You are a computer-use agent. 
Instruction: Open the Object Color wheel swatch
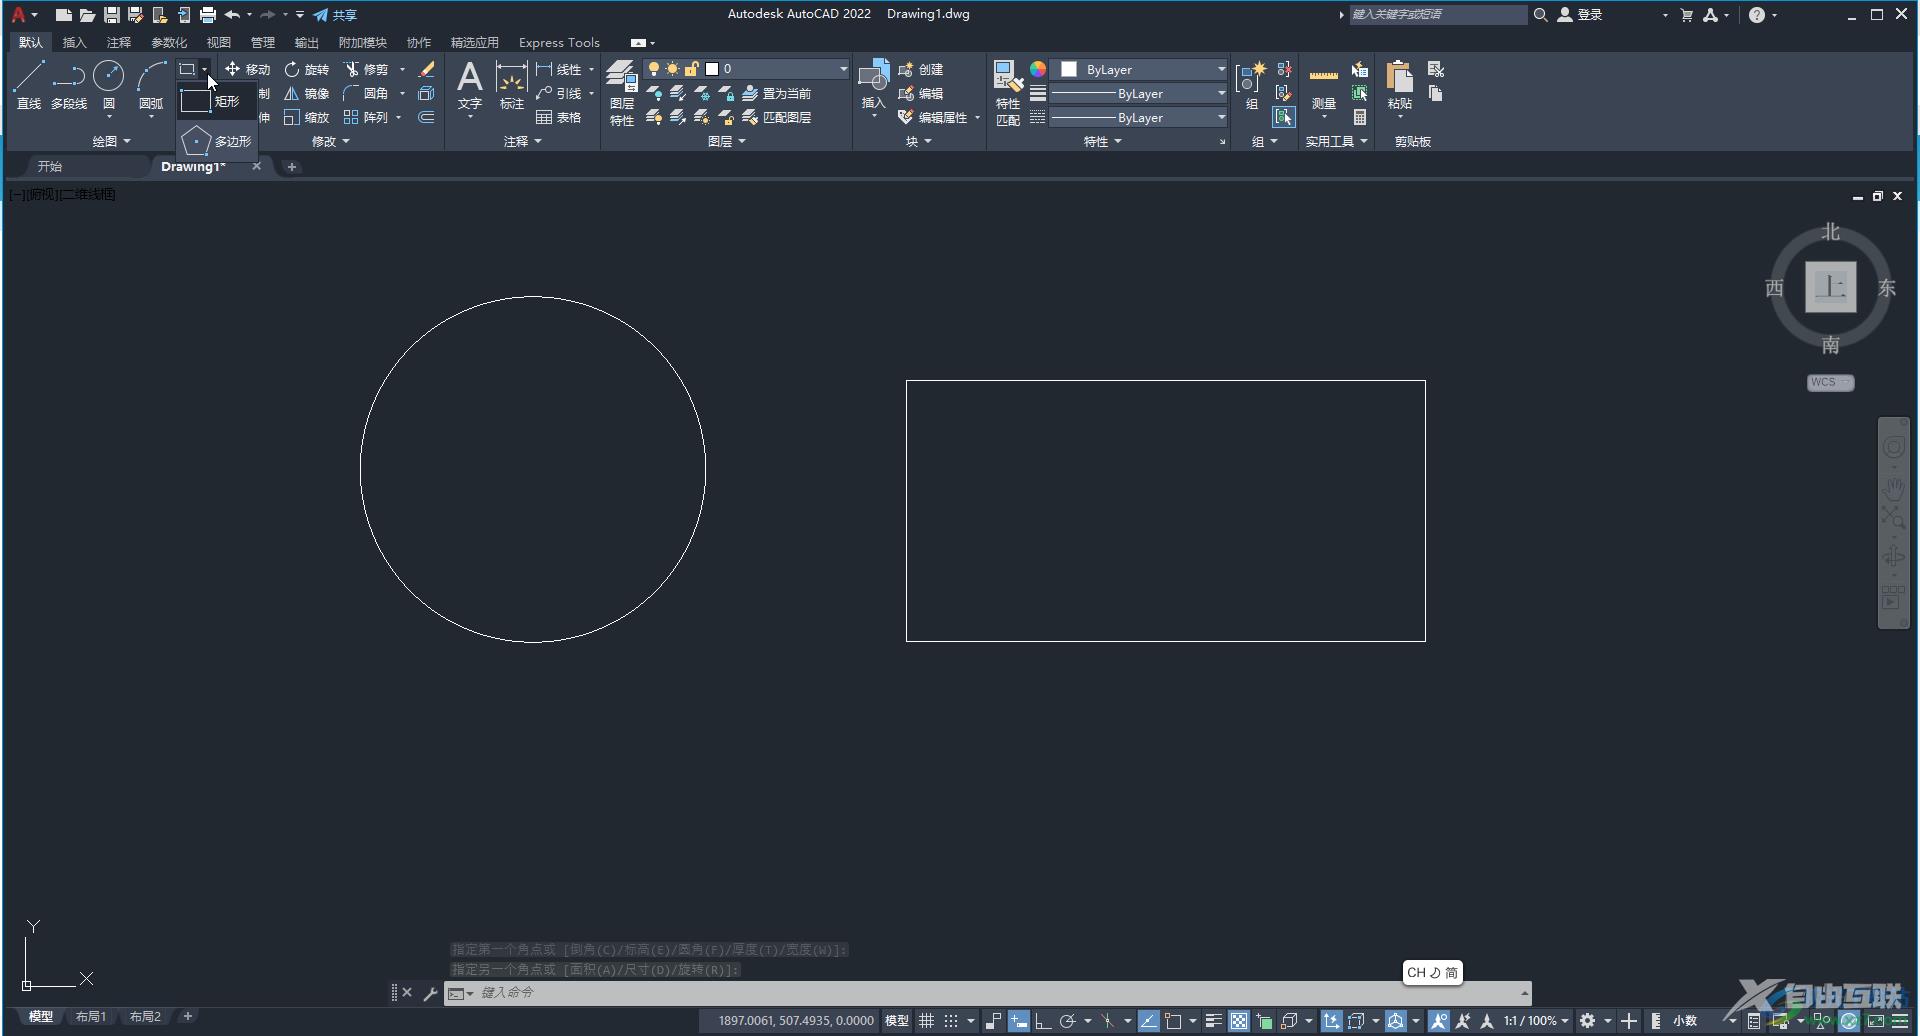[1038, 69]
